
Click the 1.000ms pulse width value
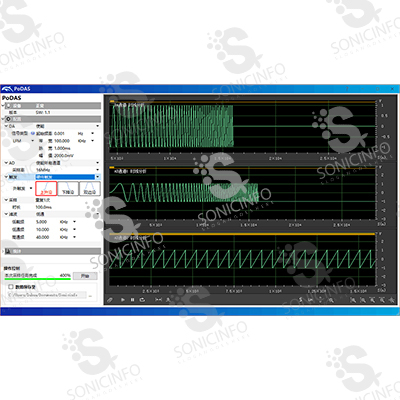click(62, 148)
